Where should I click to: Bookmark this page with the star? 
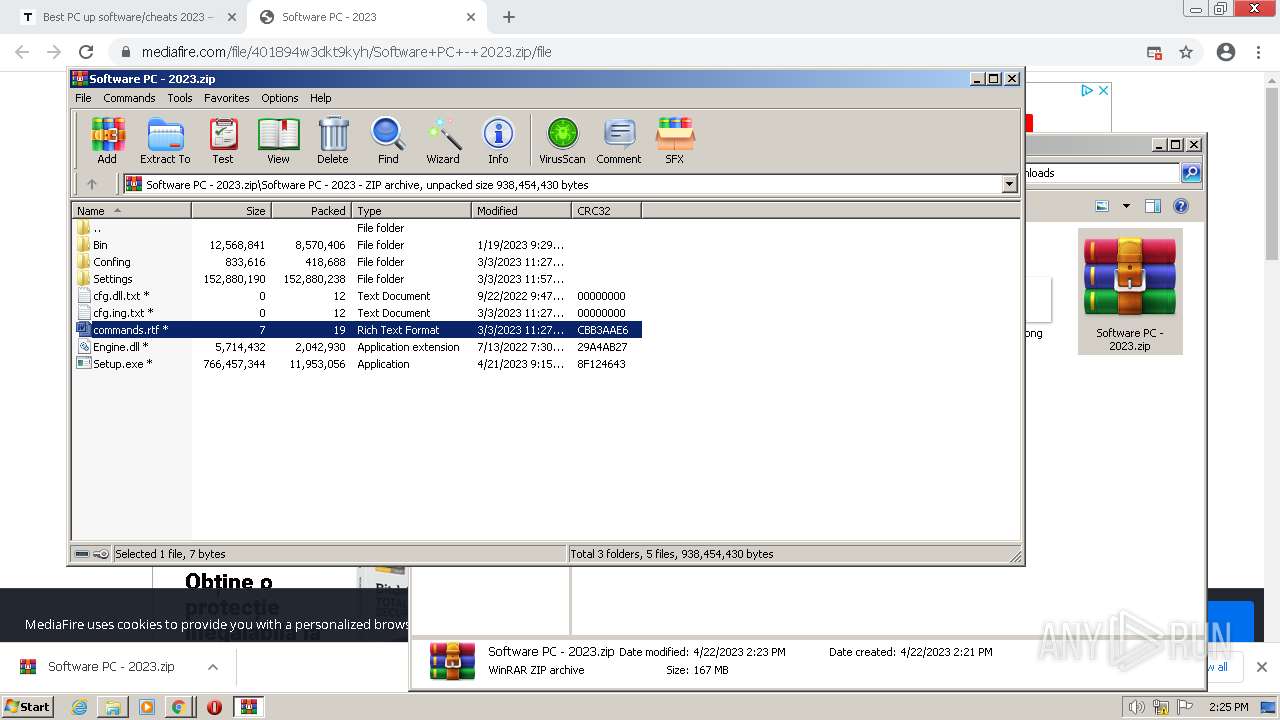pyautogui.click(x=1186, y=52)
